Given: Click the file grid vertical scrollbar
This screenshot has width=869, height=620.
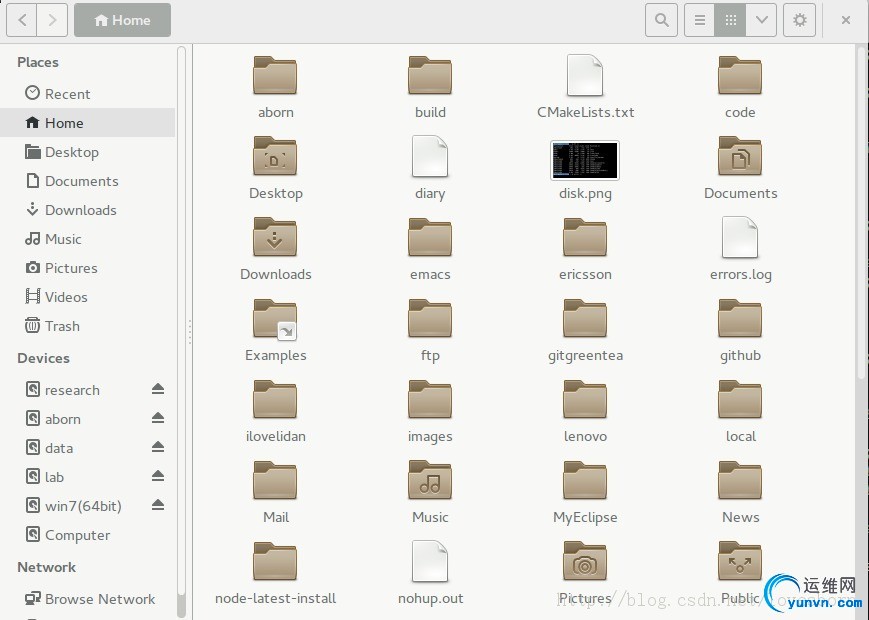Looking at the screenshot, I should pyautogui.click(x=861, y=213).
